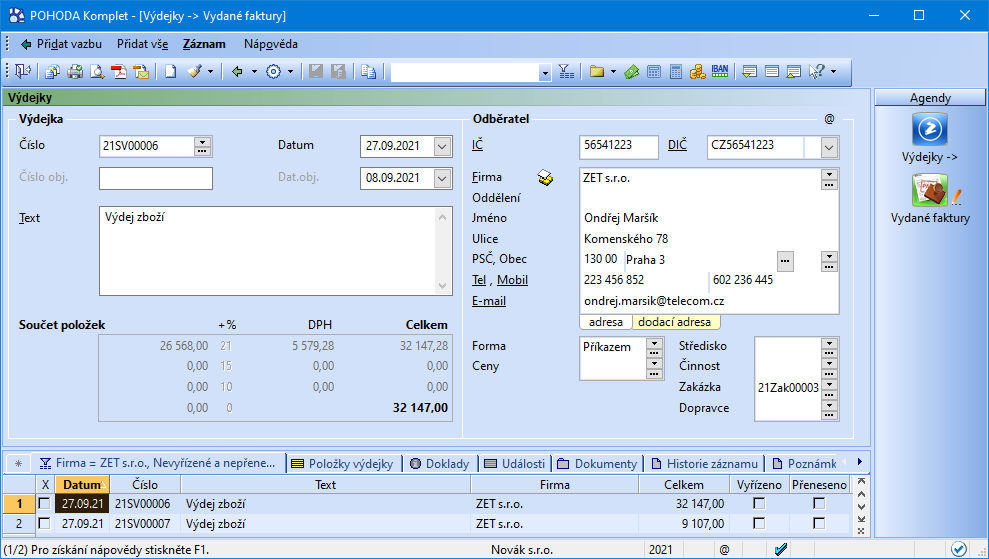Tick X checkbox for row 21SV00007
The image size is (989, 559).
click(44, 524)
